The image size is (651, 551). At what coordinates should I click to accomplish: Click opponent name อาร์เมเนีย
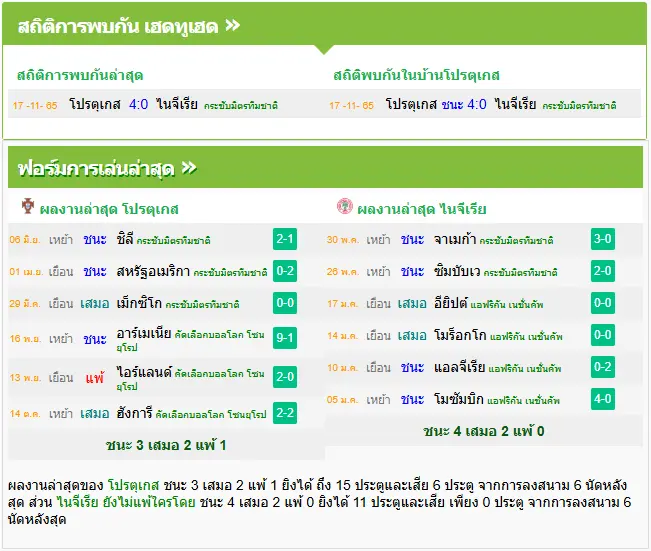pyautogui.click(x=144, y=333)
